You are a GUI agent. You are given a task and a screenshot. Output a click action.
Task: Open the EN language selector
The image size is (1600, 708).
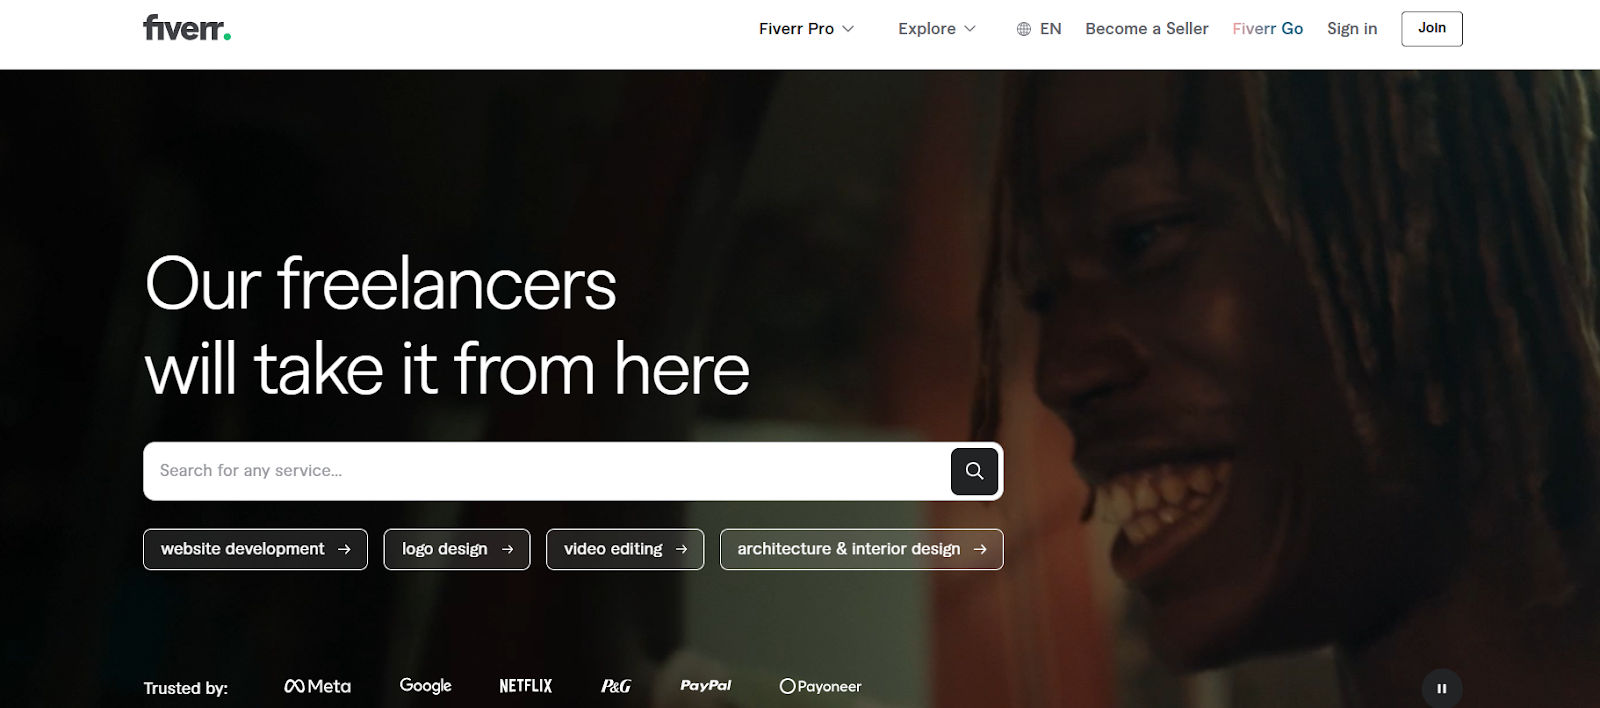click(x=1050, y=29)
